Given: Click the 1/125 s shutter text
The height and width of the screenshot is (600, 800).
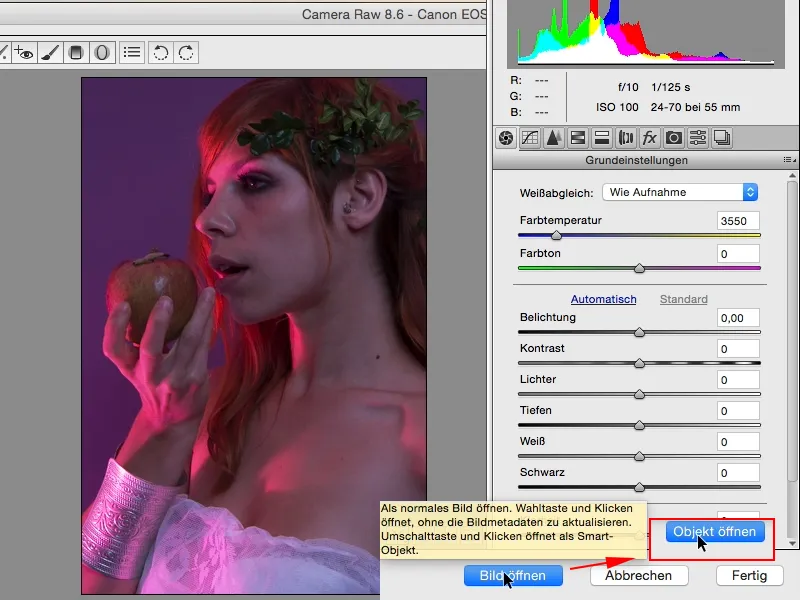Looking at the screenshot, I should 670,87.
